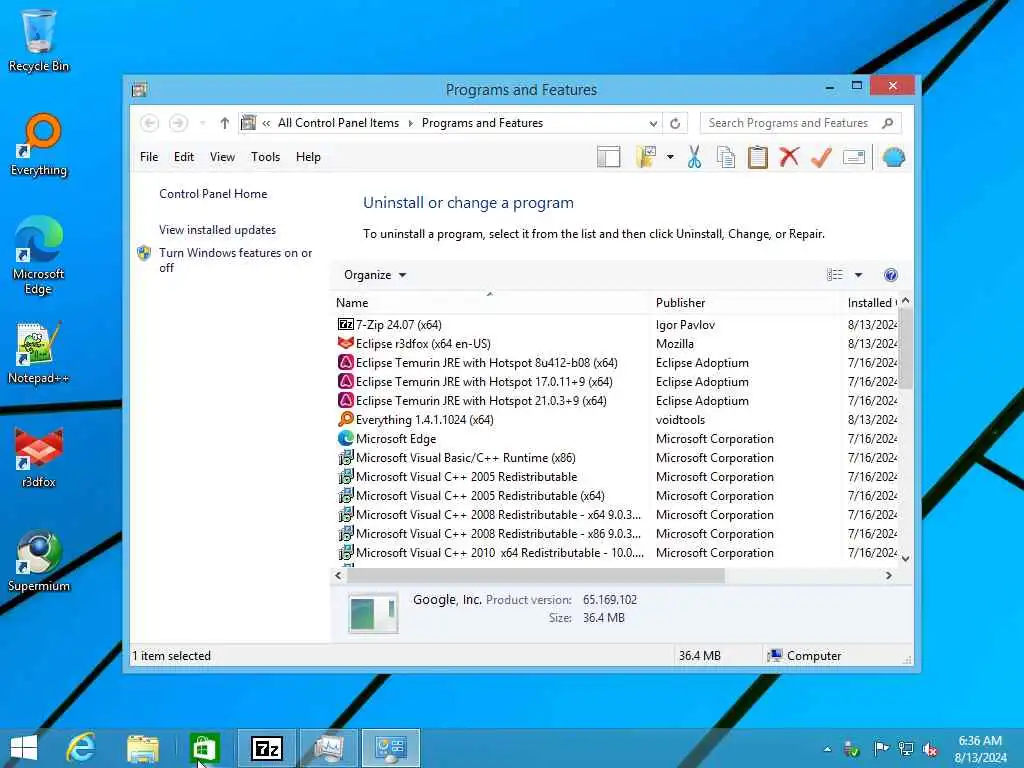Click the orange checkmark Properties icon

pyautogui.click(x=822, y=157)
